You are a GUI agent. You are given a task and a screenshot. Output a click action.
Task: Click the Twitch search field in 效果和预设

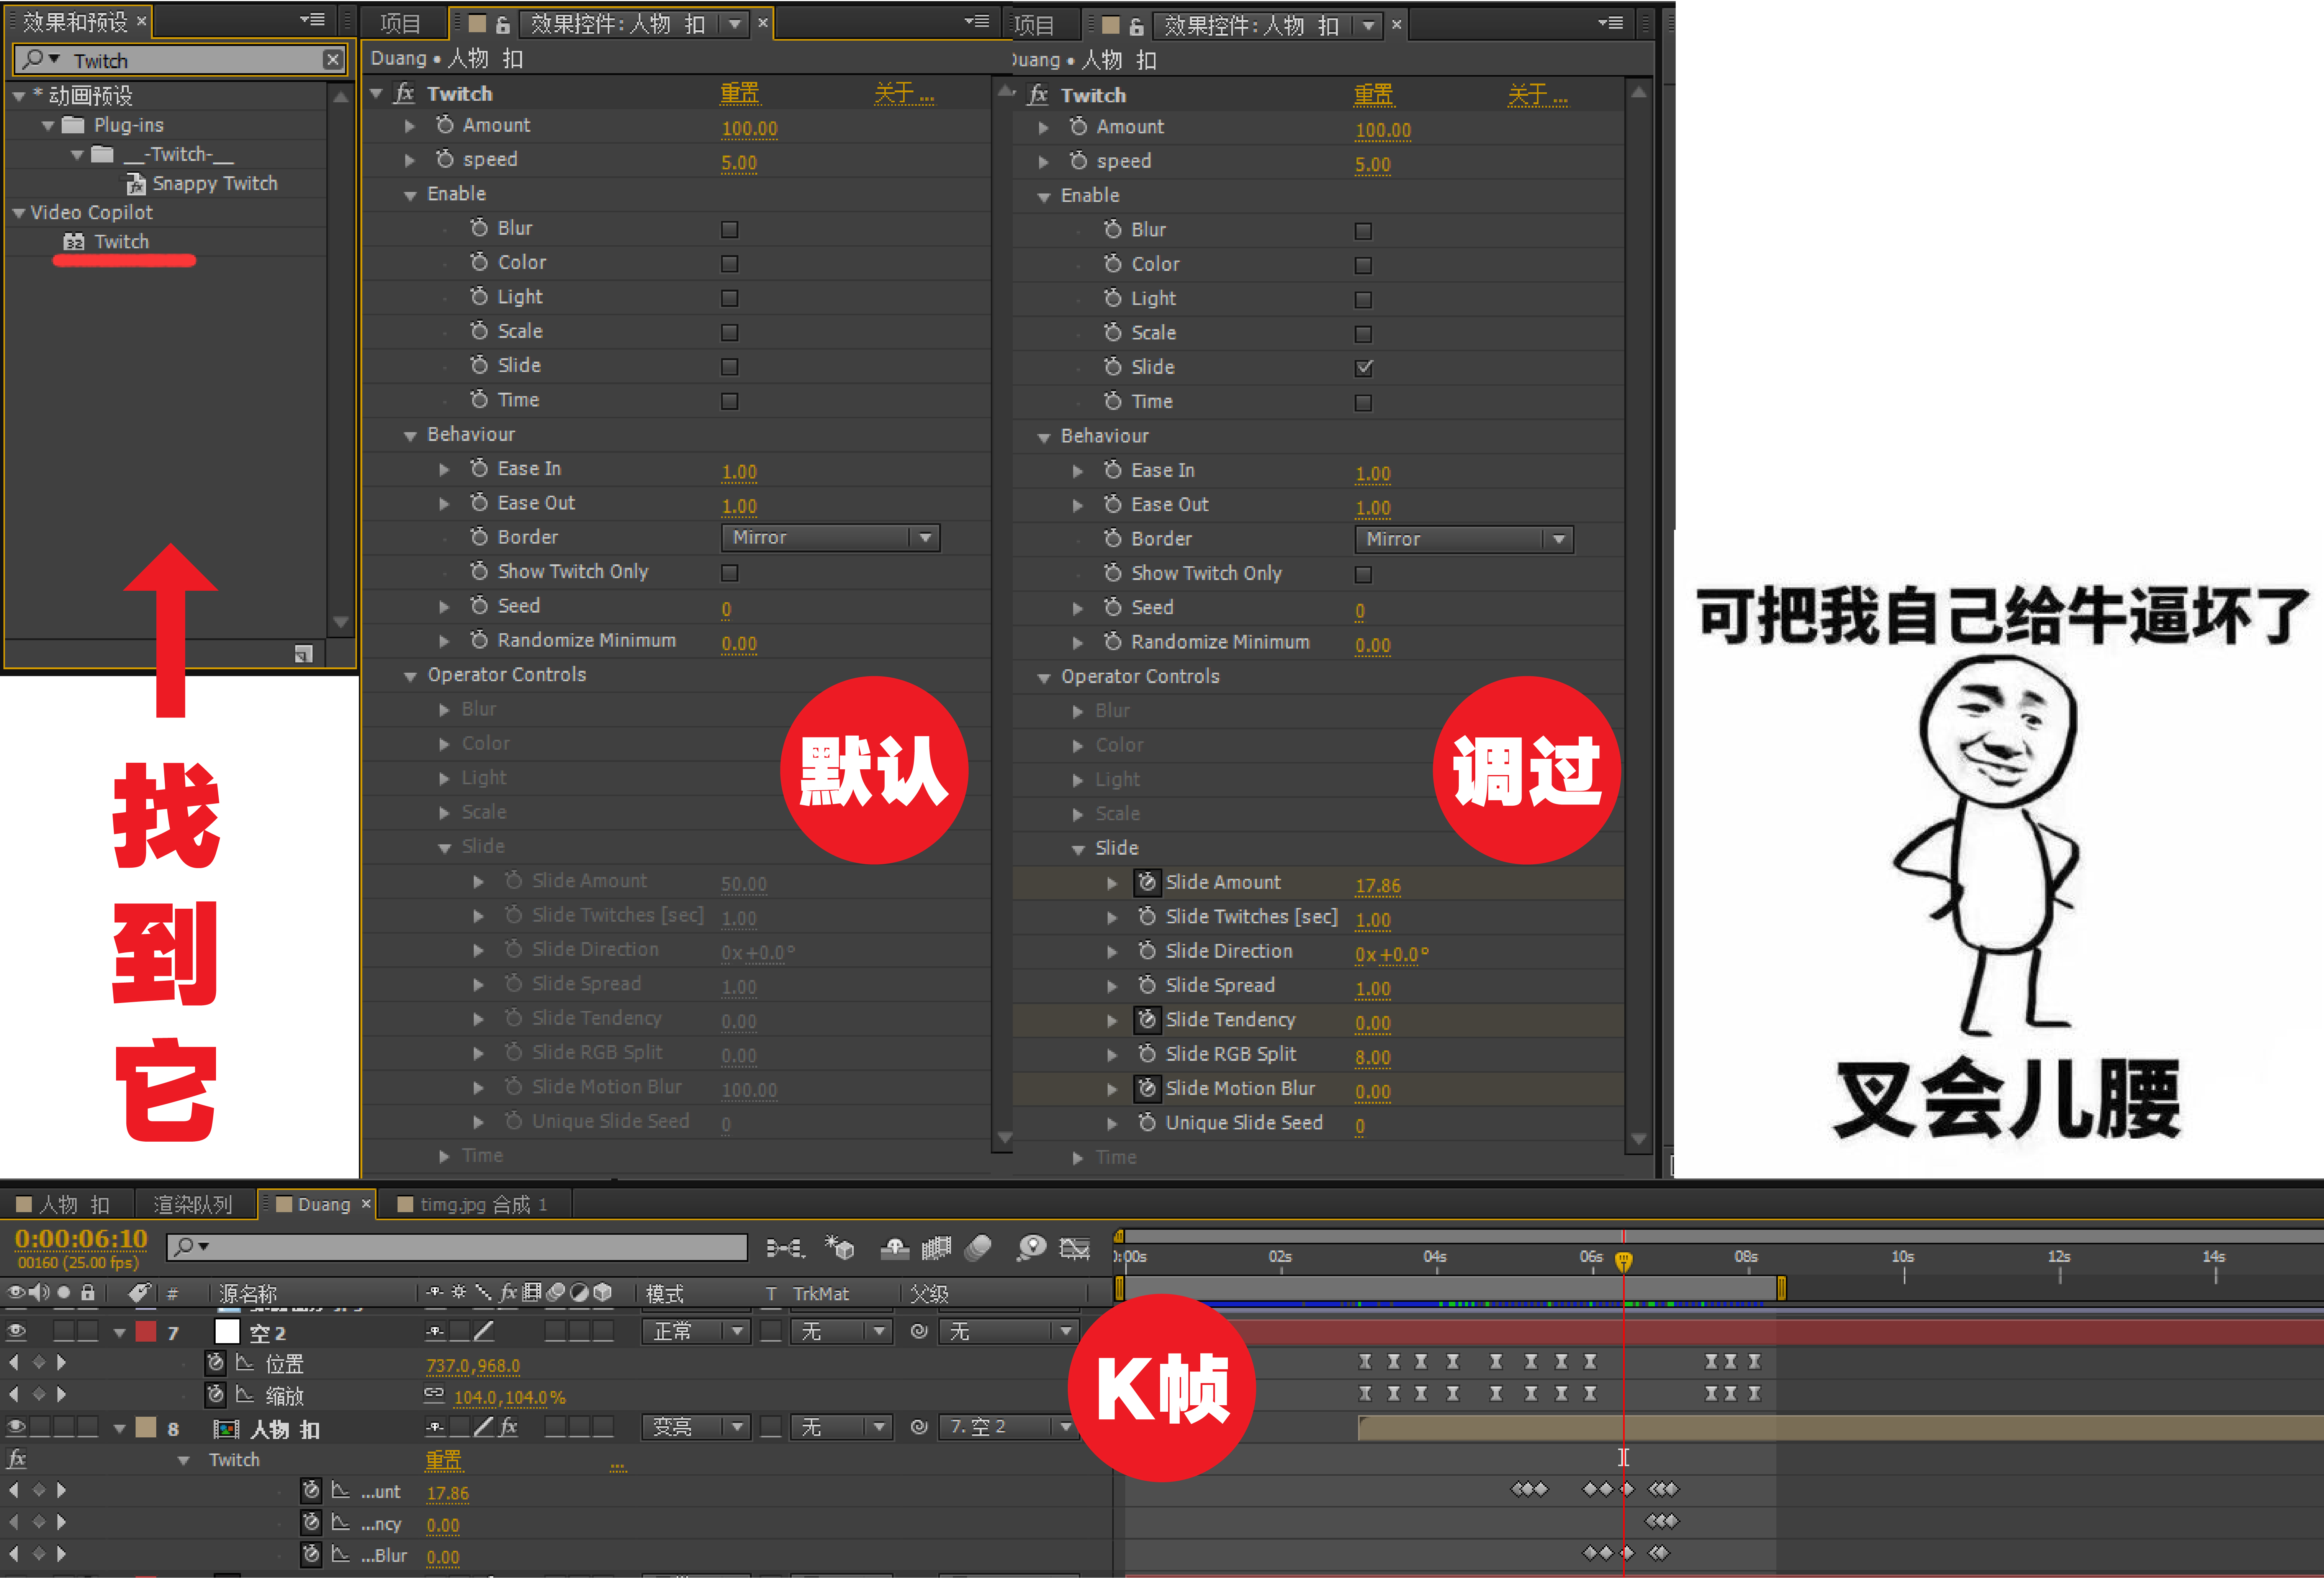tap(180, 61)
